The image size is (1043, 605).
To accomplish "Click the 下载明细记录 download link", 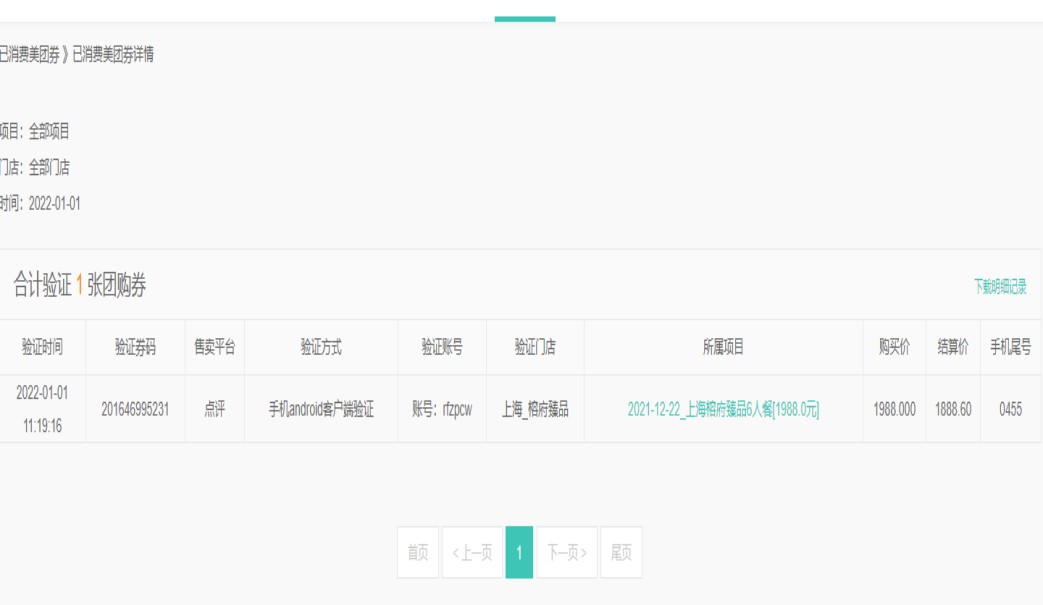I will [x=1000, y=287].
